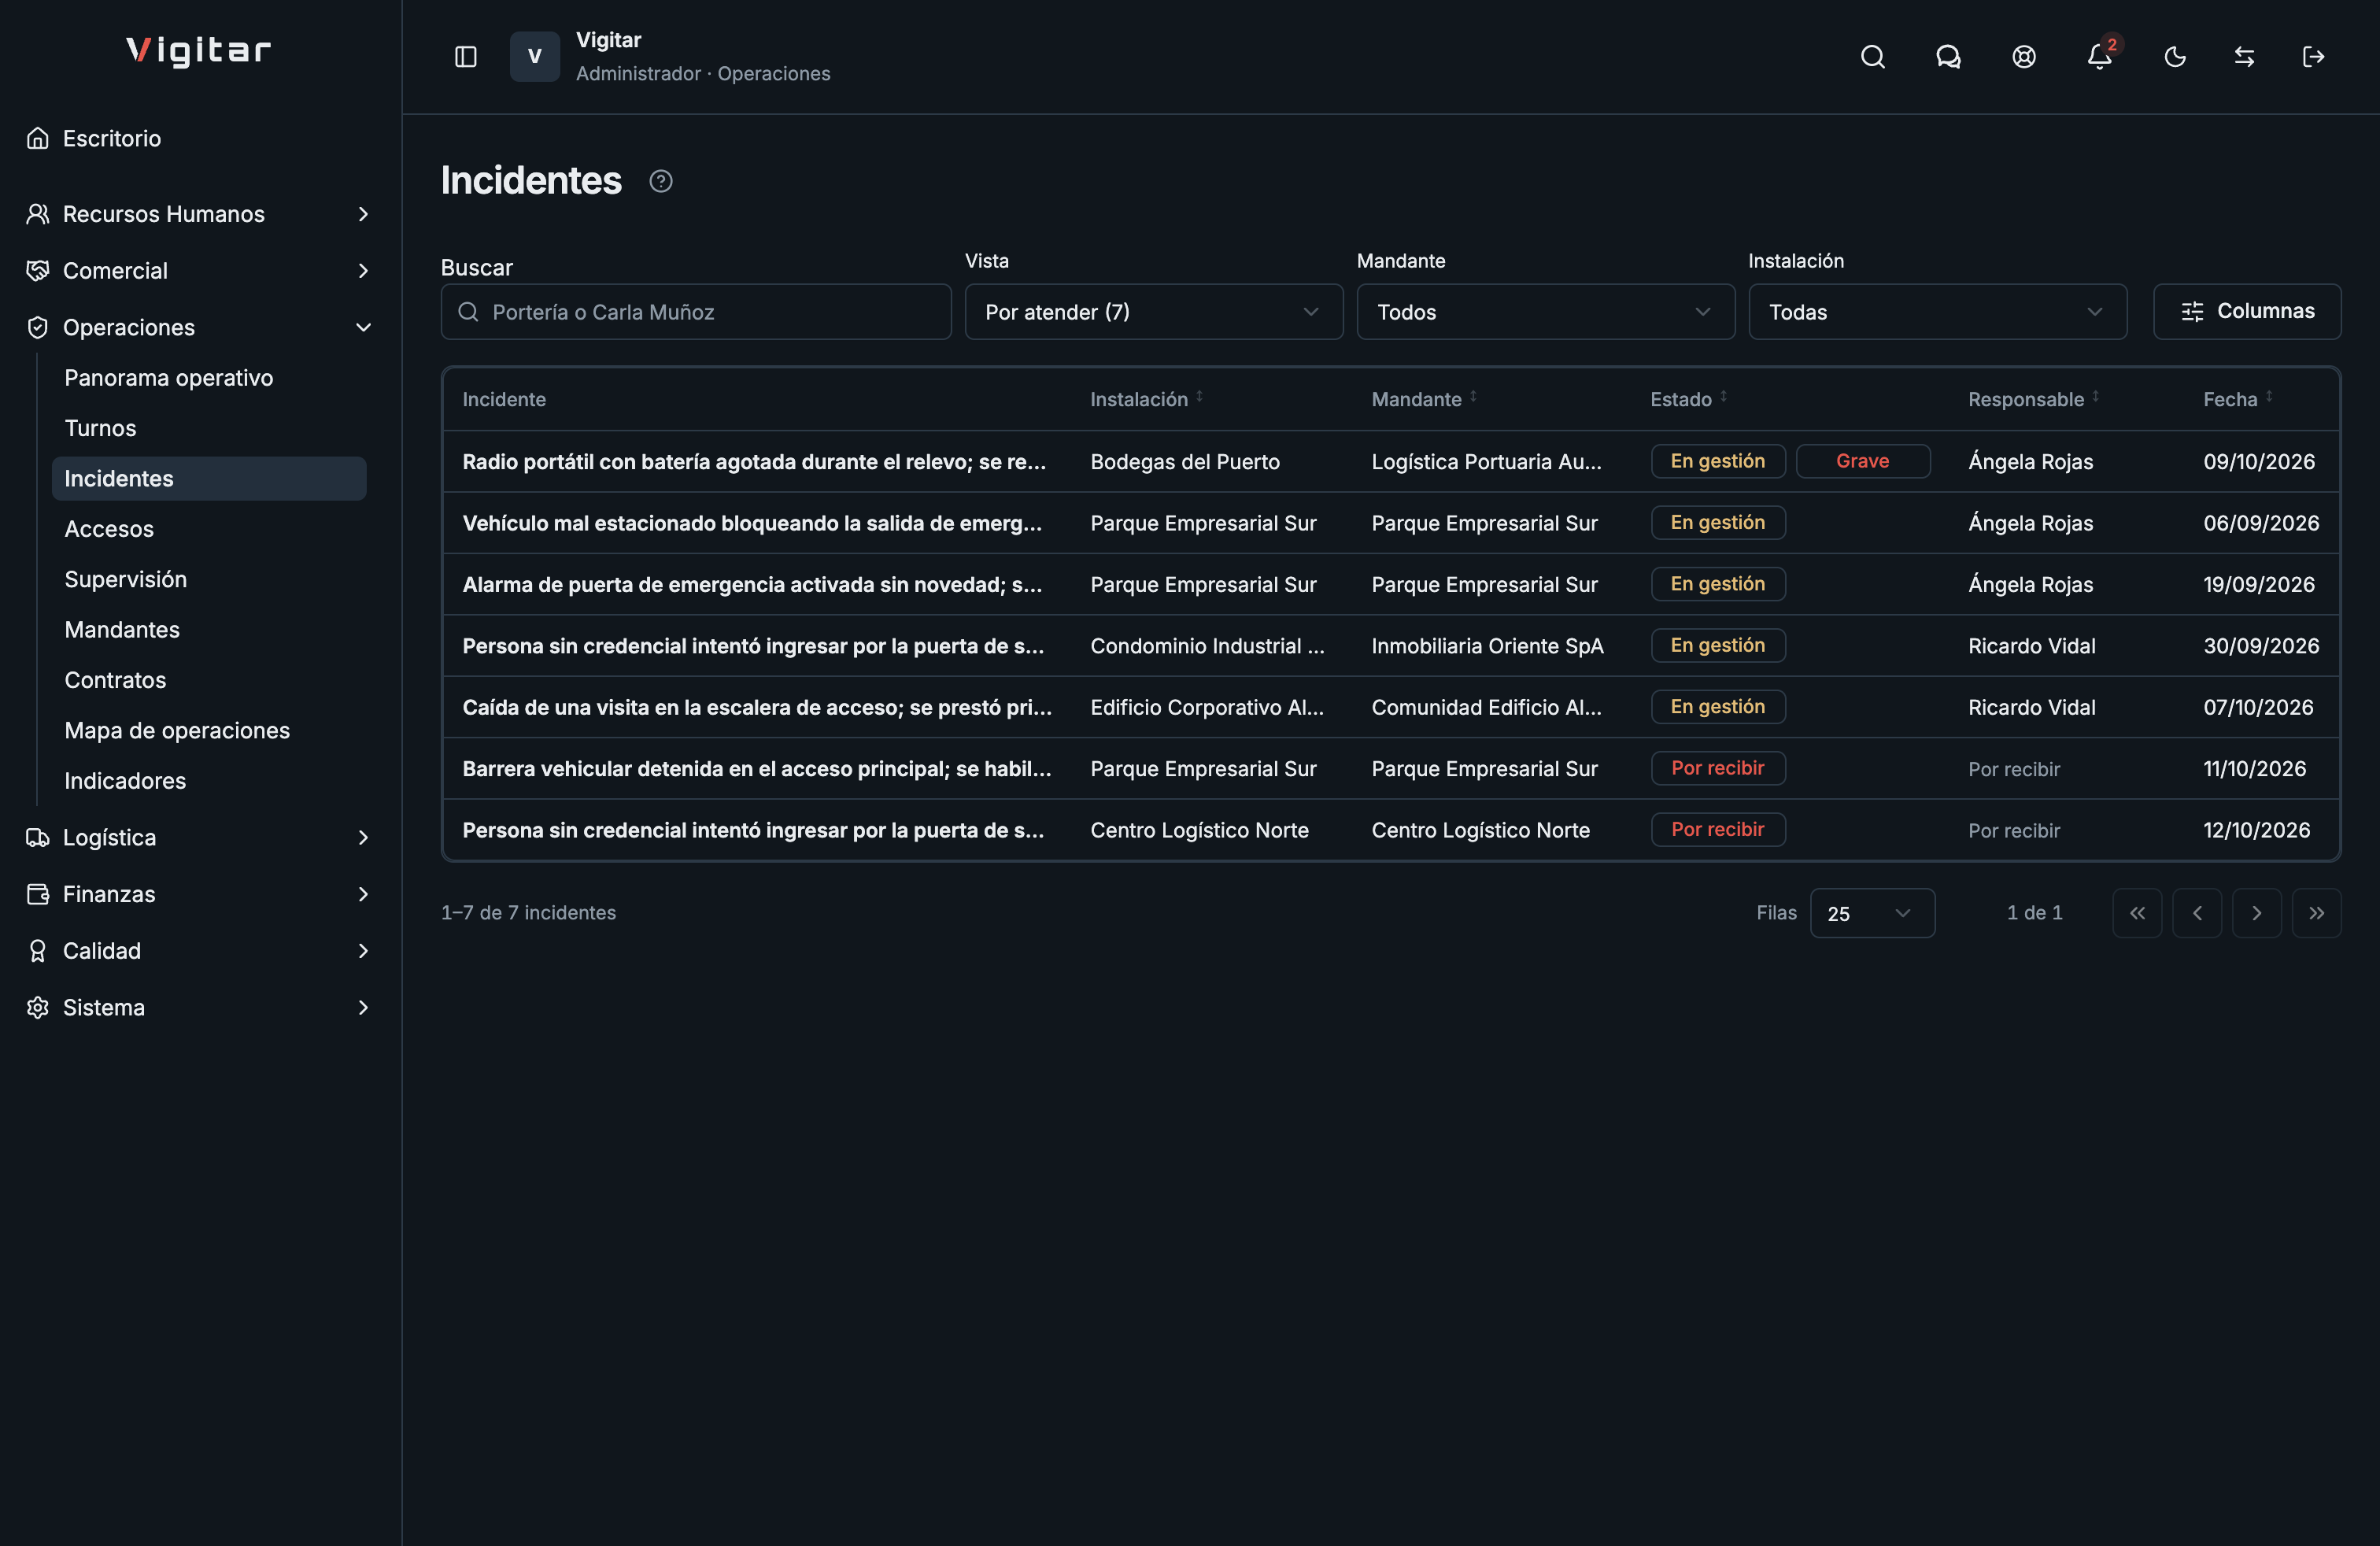Image resolution: width=2380 pixels, height=1546 pixels.
Task: Open Turnos submenu item
Action: [209, 428]
